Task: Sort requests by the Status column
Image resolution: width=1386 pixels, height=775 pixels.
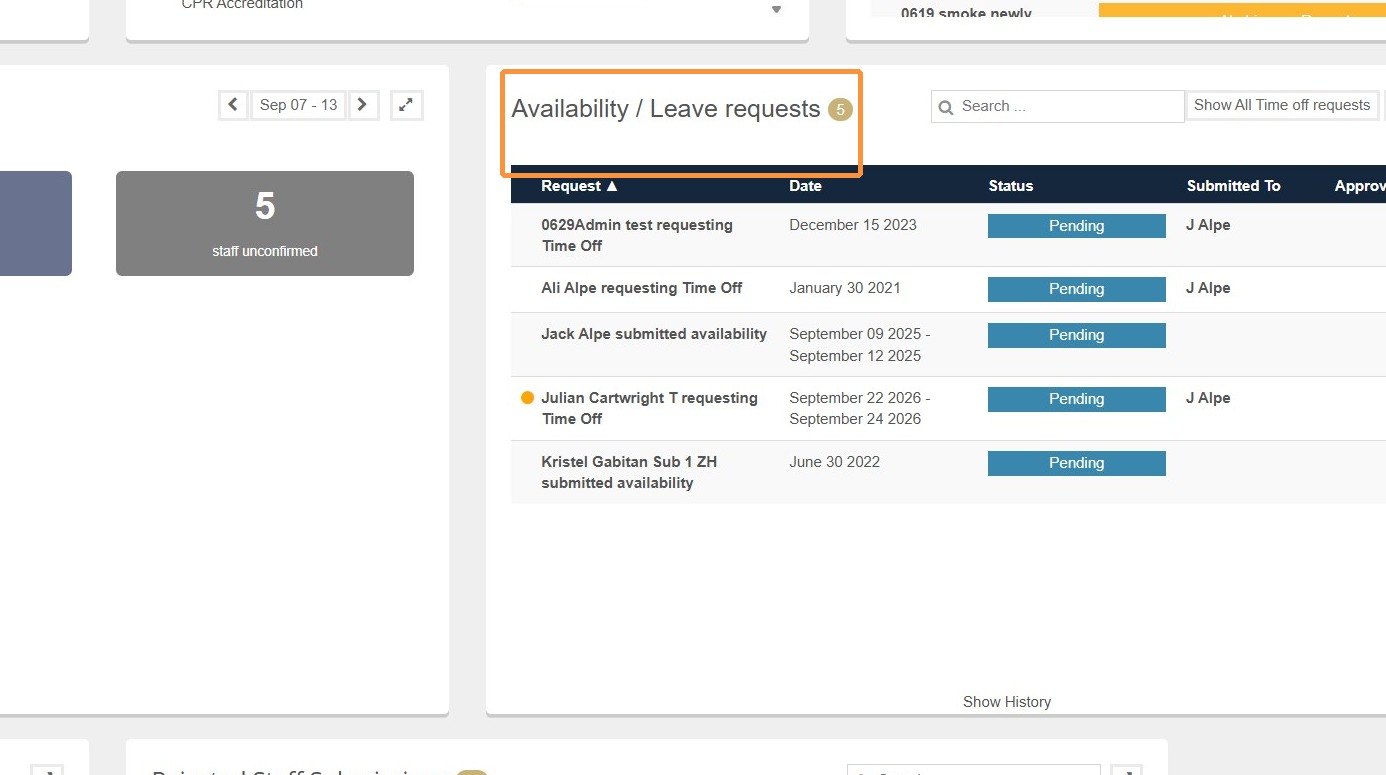Action: point(1011,186)
